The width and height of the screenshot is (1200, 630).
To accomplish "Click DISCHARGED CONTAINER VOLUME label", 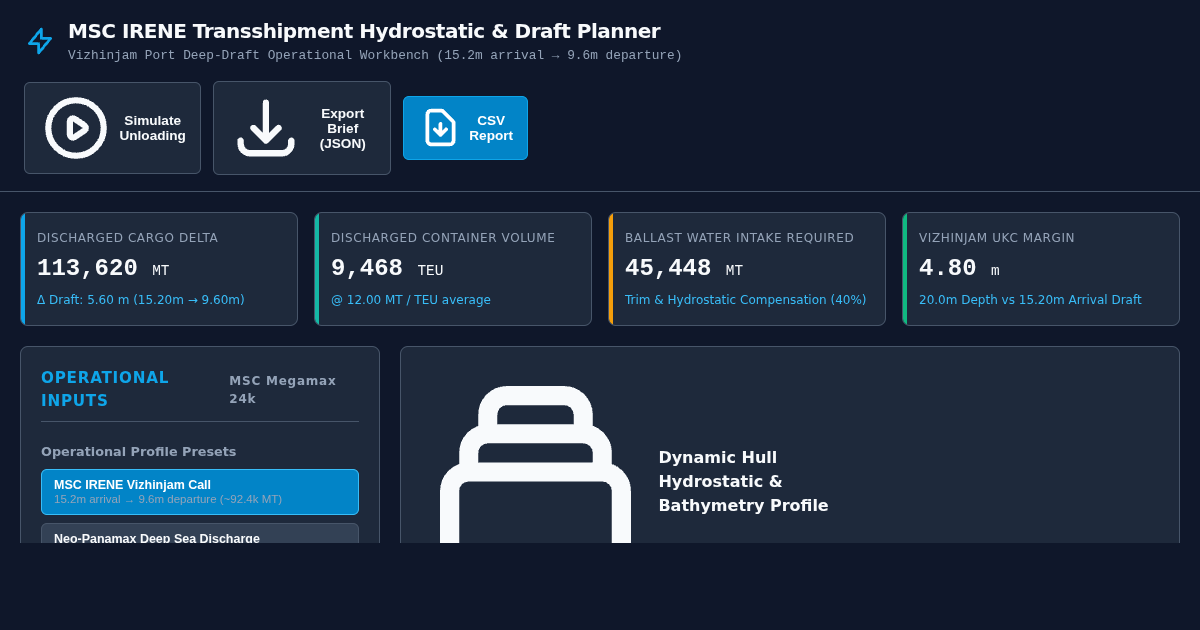I will point(443,238).
